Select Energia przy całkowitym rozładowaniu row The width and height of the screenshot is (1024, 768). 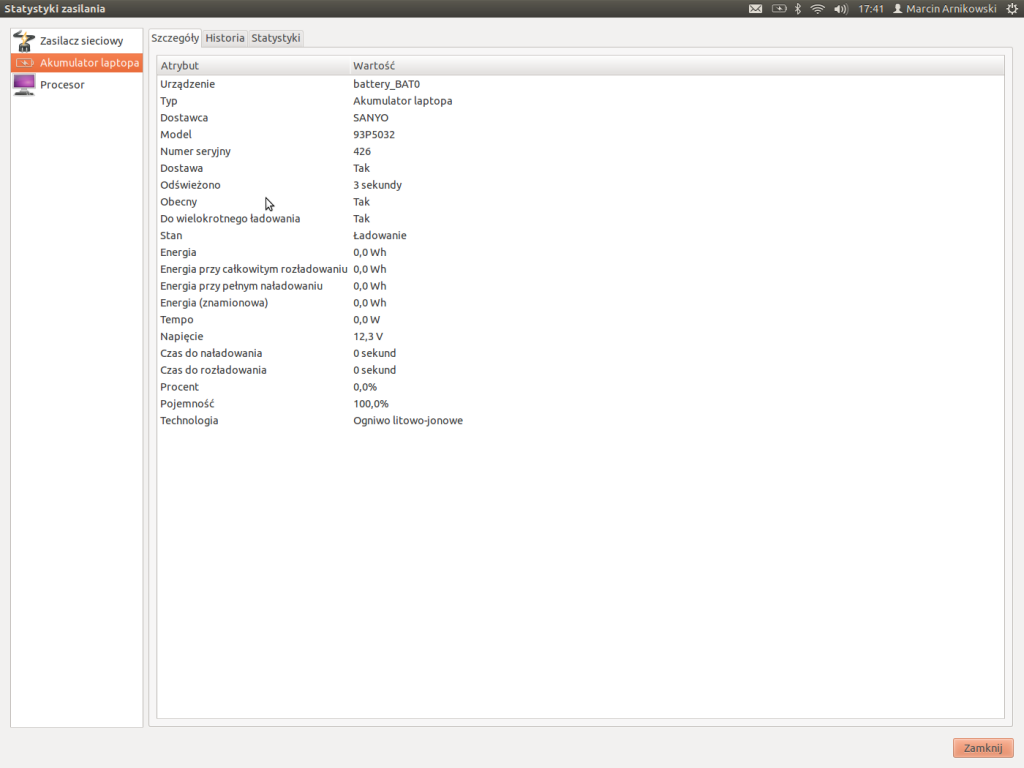tap(580, 269)
